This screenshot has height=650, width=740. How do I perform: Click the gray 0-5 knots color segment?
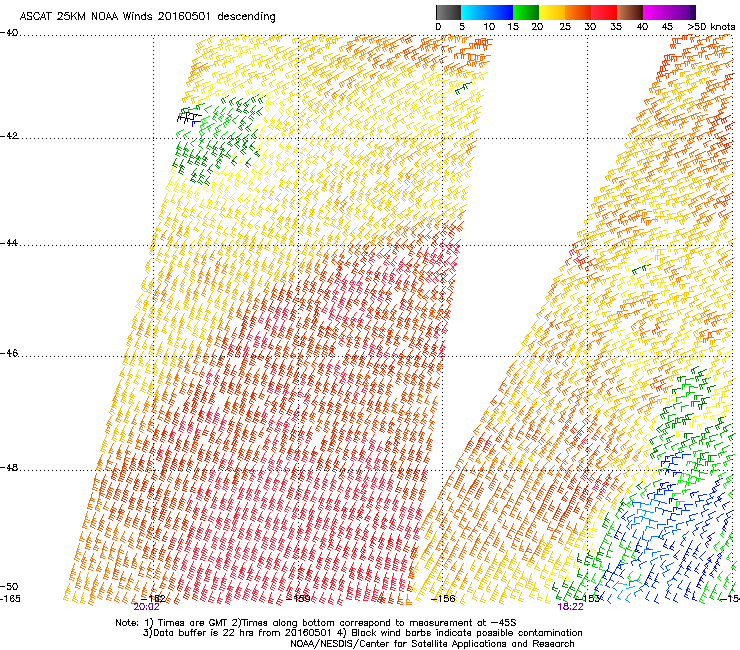click(x=448, y=12)
